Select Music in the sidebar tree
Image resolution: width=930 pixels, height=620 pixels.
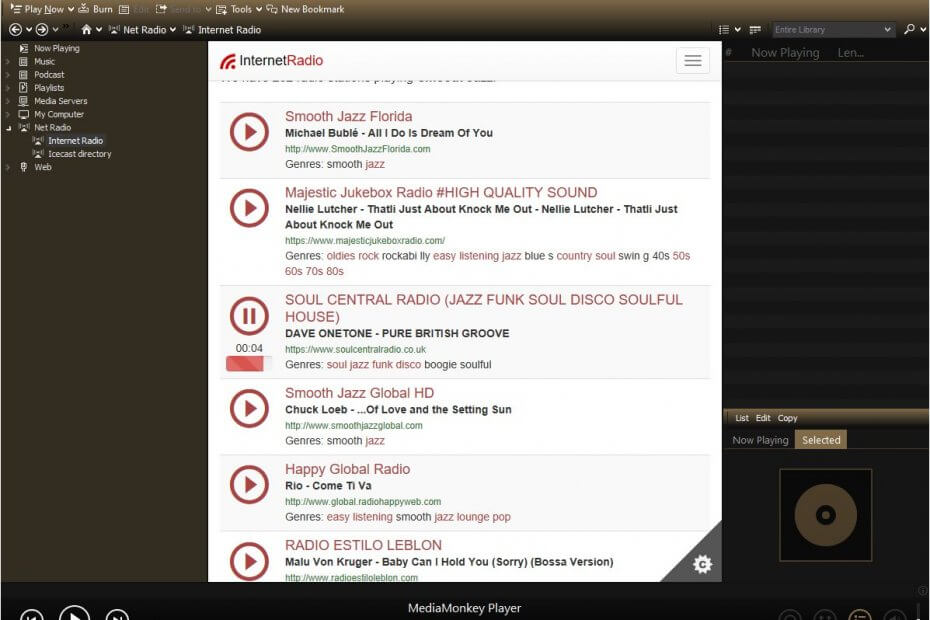[x=44, y=61]
